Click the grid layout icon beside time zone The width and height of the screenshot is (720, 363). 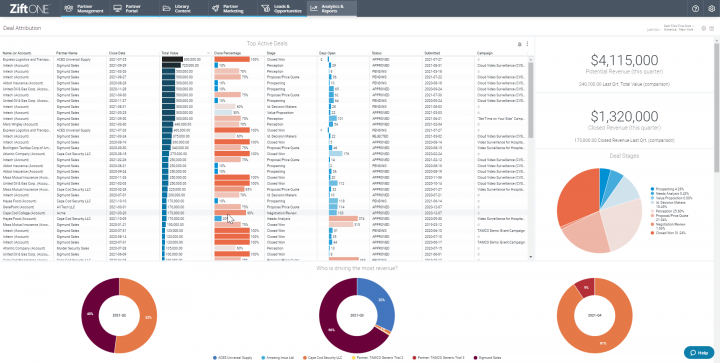coord(711,28)
